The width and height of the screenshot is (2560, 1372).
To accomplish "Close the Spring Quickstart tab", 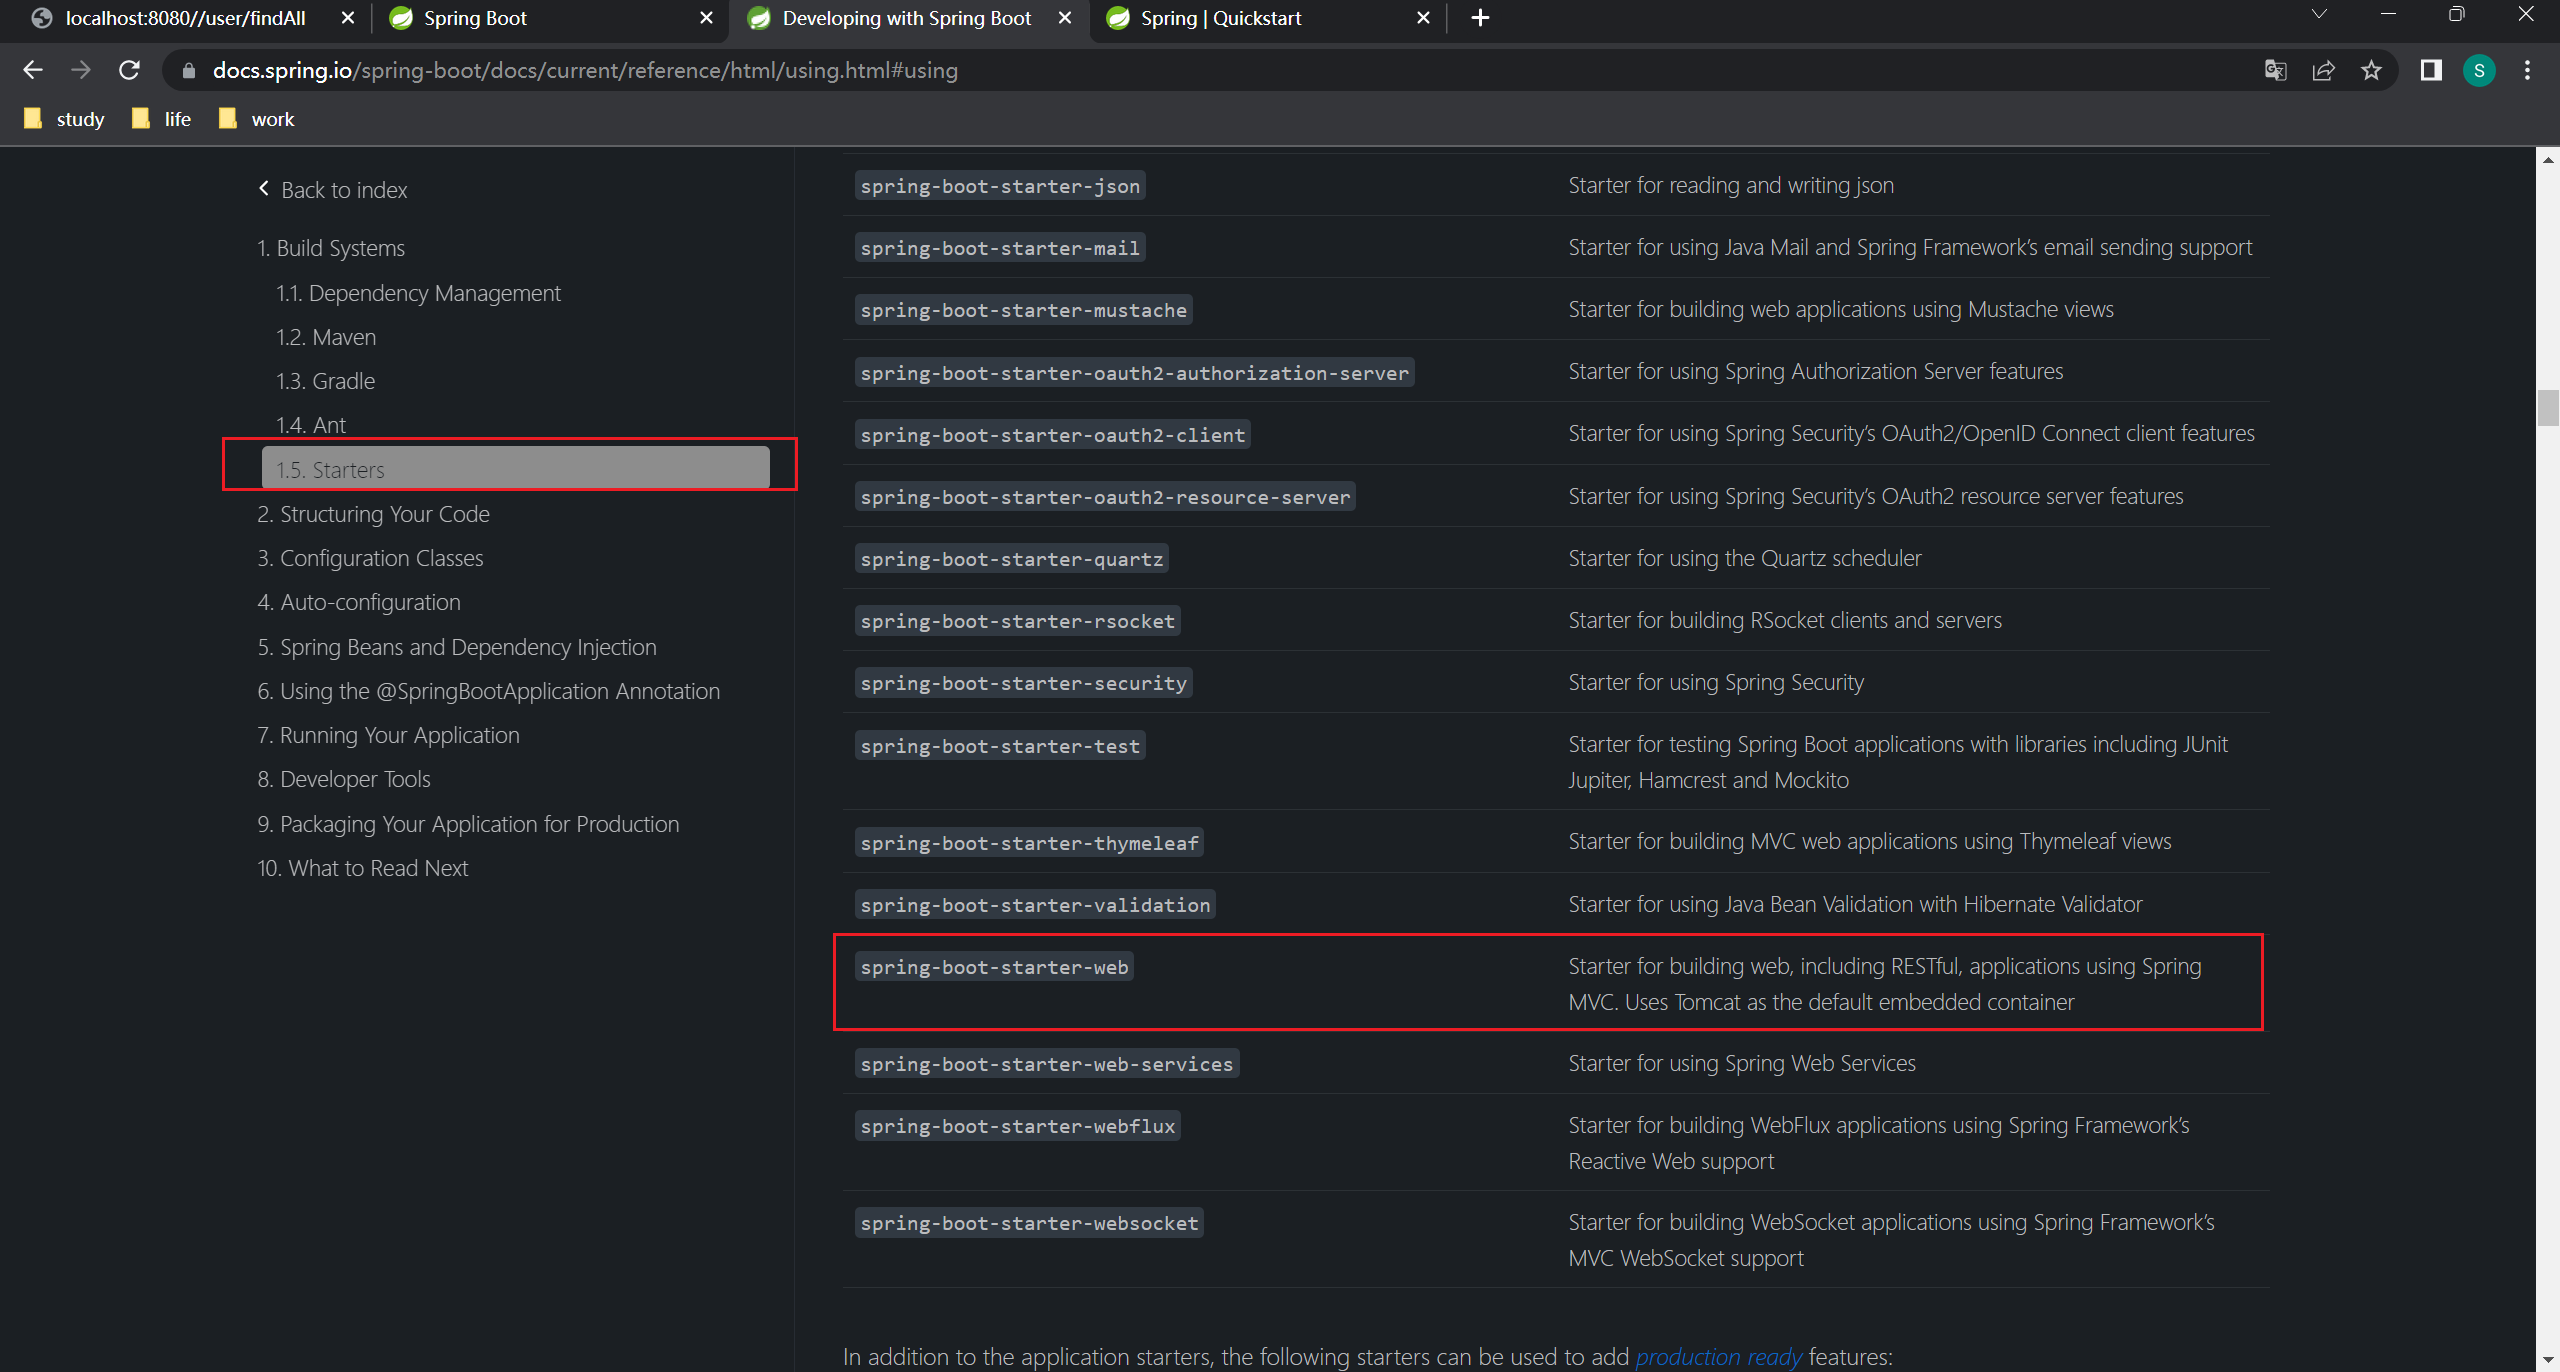I will click(x=1424, y=18).
